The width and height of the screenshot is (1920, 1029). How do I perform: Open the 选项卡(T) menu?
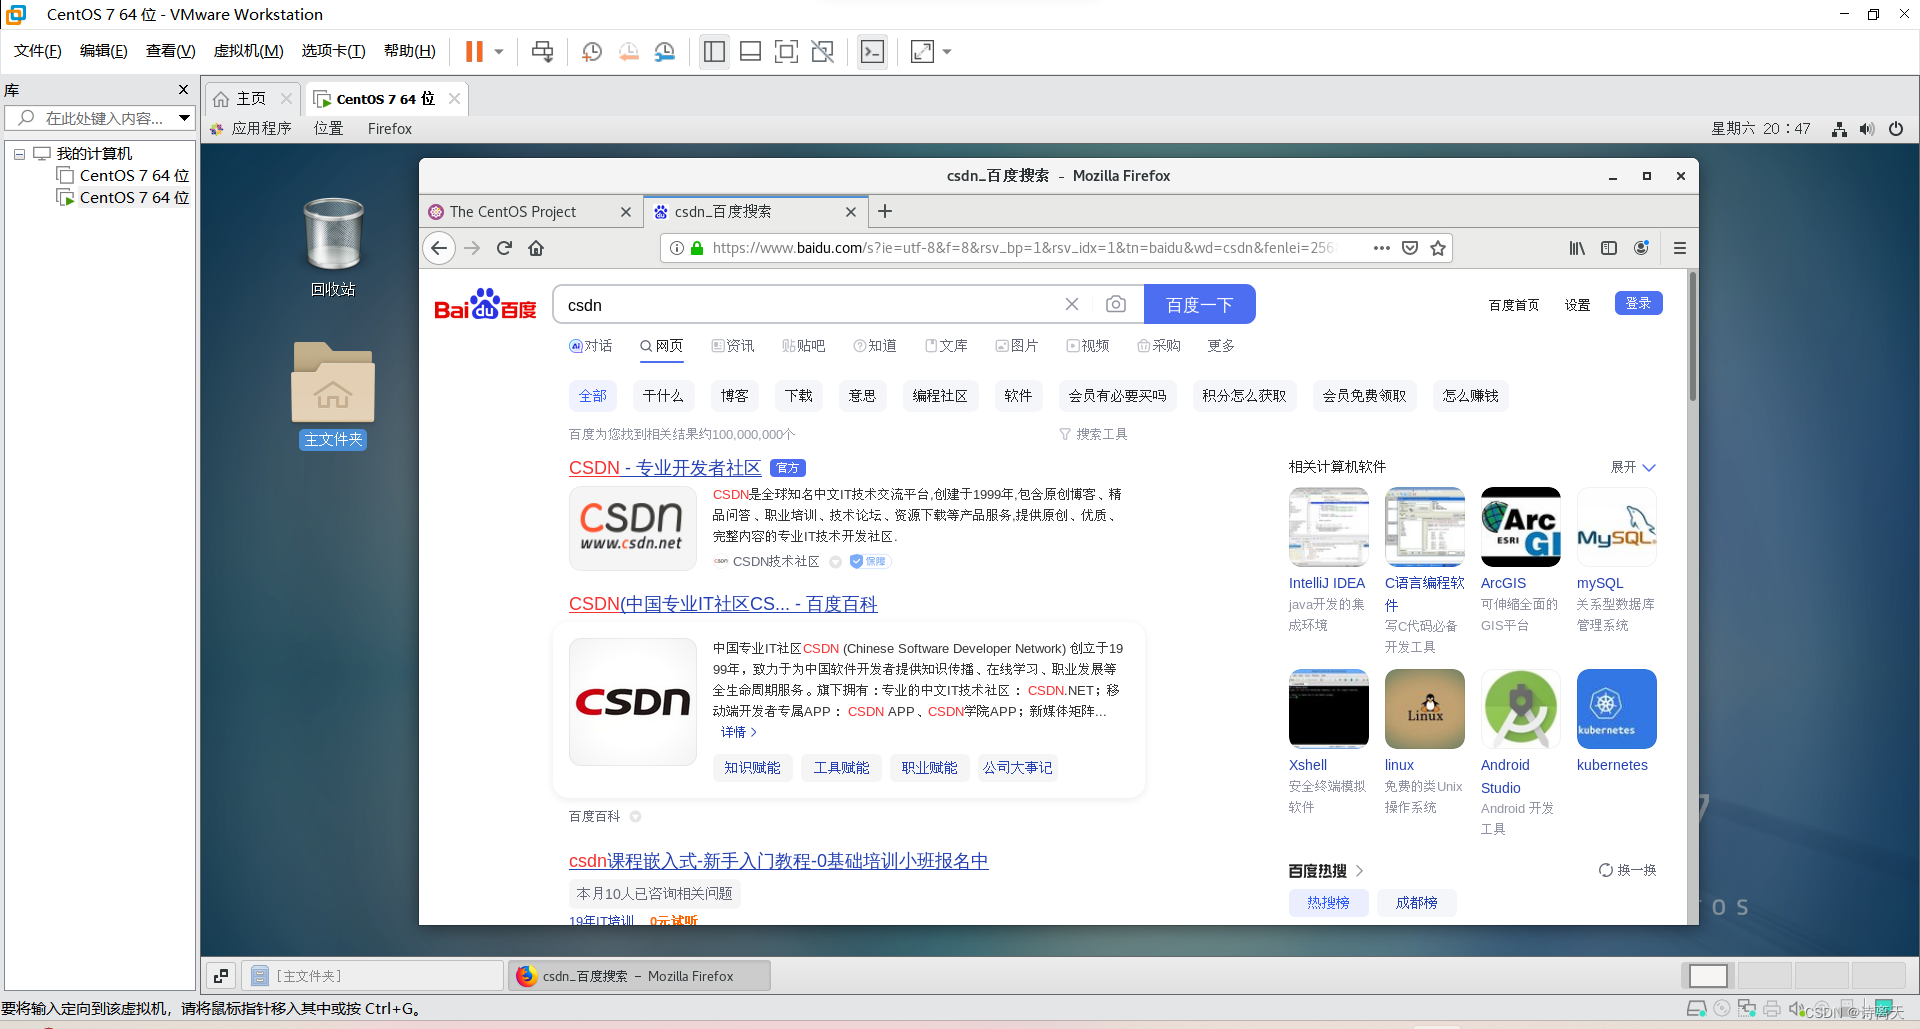pos(333,51)
